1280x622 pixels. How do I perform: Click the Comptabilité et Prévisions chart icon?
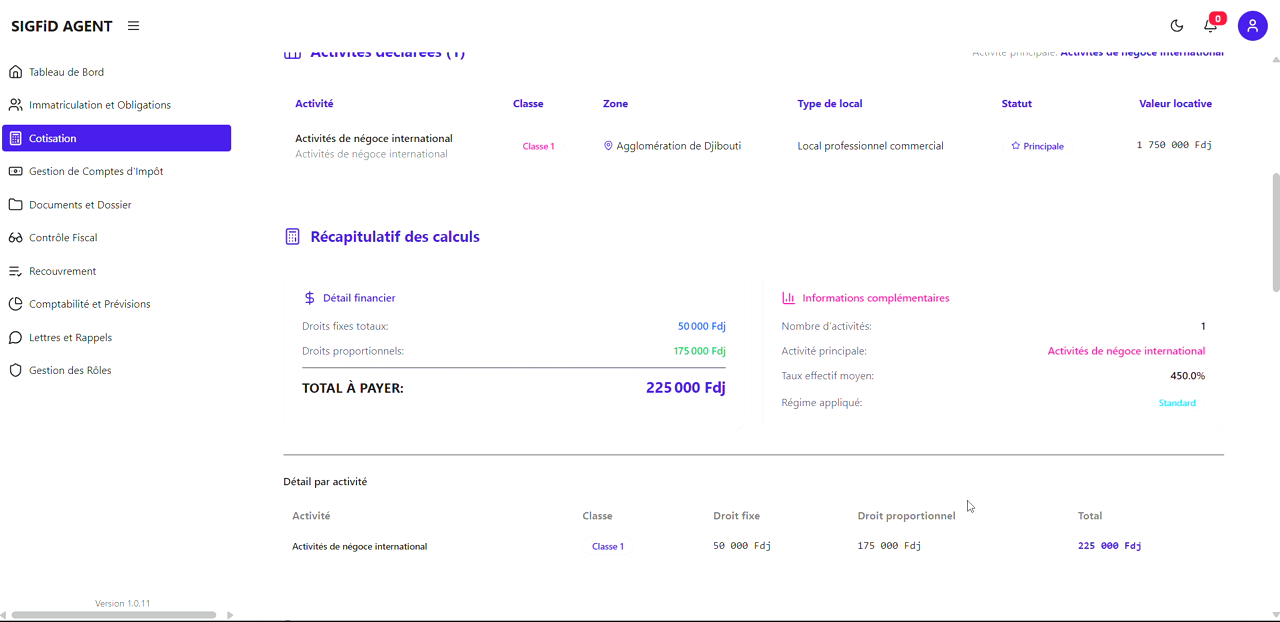[14, 304]
